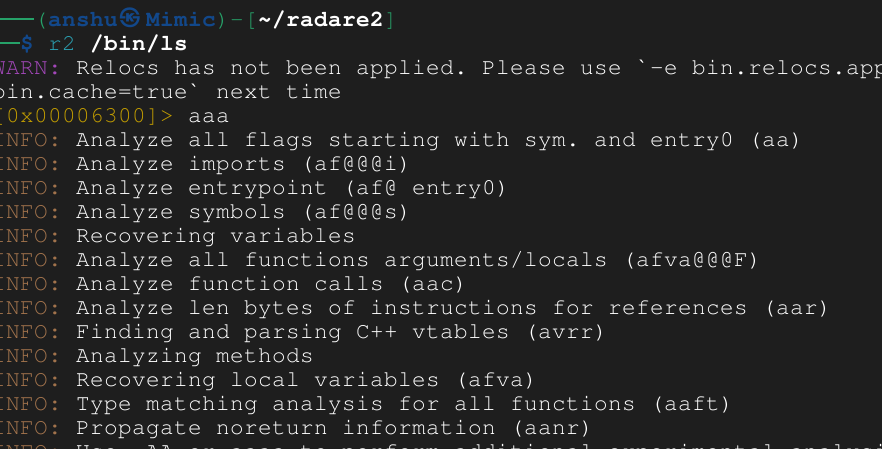Click the dollar sign prompt symbol
This screenshot has width=882, height=449.
[x=27, y=43]
